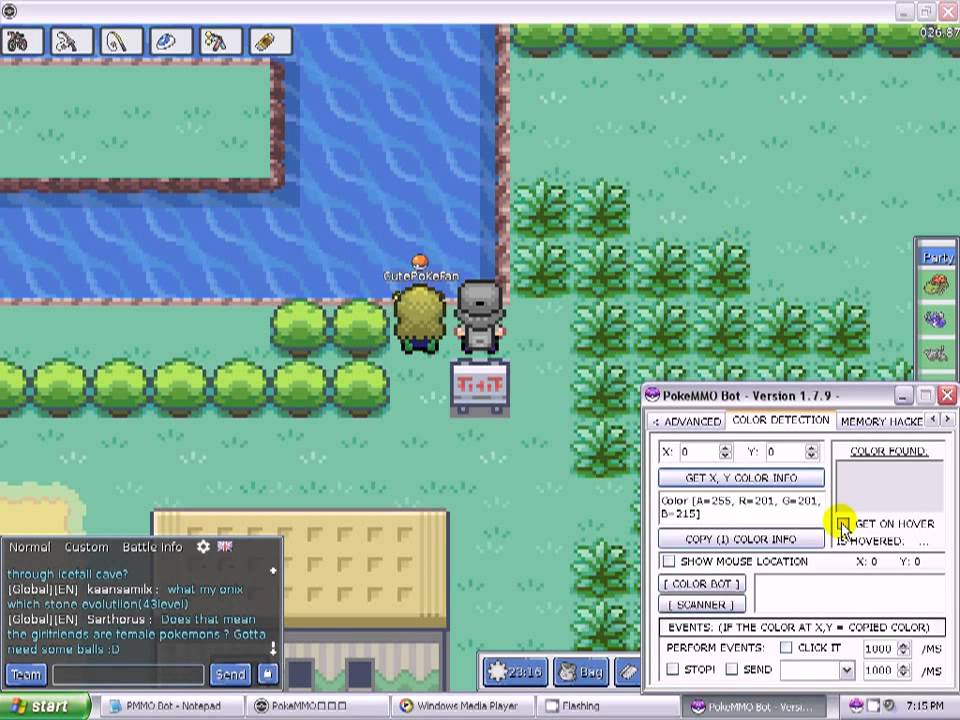Click the signpost in the game world
Image resolution: width=960 pixels, height=720 pixels.
(x=480, y=388)
